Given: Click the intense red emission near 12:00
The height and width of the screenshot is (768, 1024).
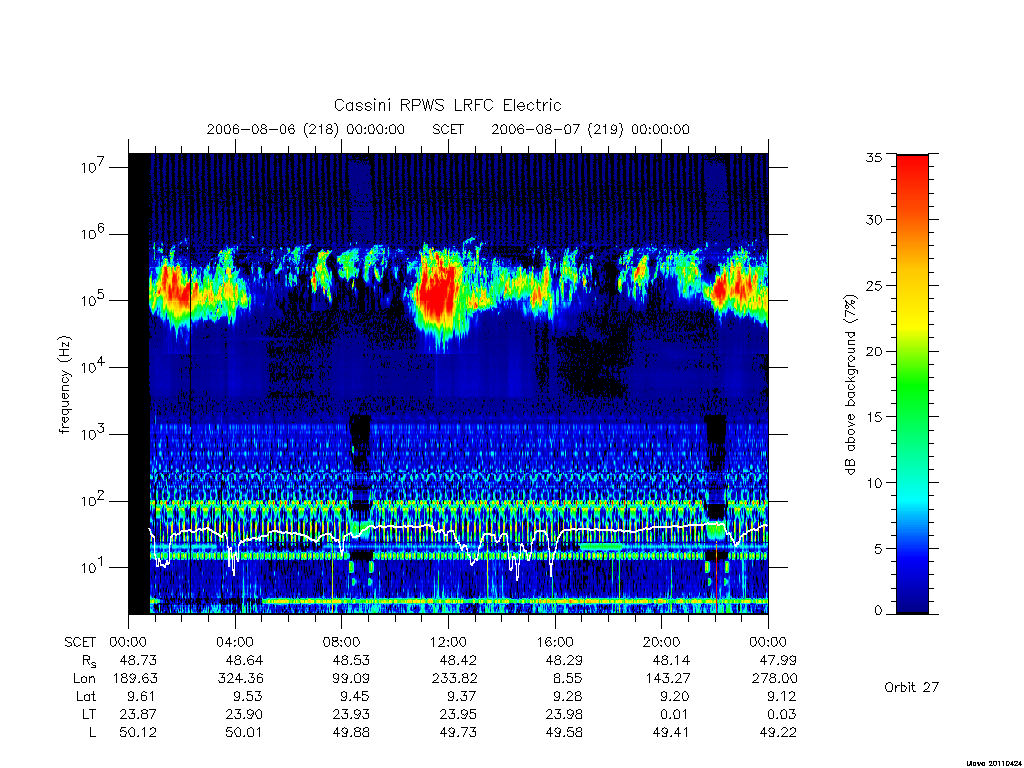Looking at the screenshot, I should 438,291.
